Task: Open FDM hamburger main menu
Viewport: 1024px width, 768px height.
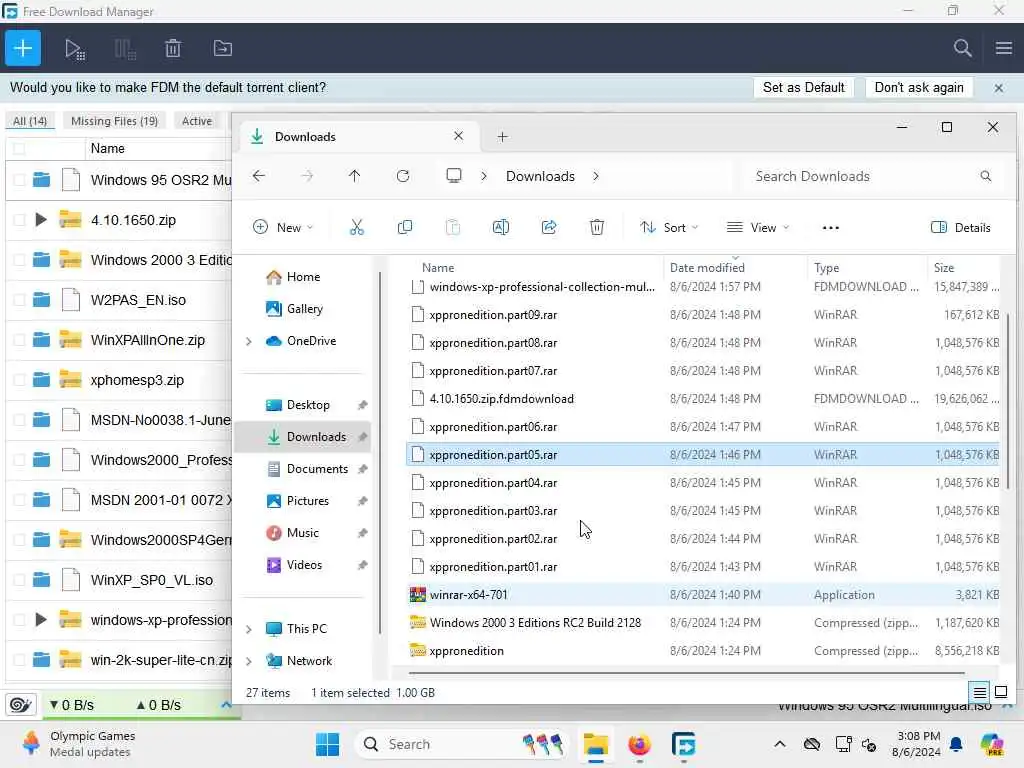Action: pos(1004,48)
